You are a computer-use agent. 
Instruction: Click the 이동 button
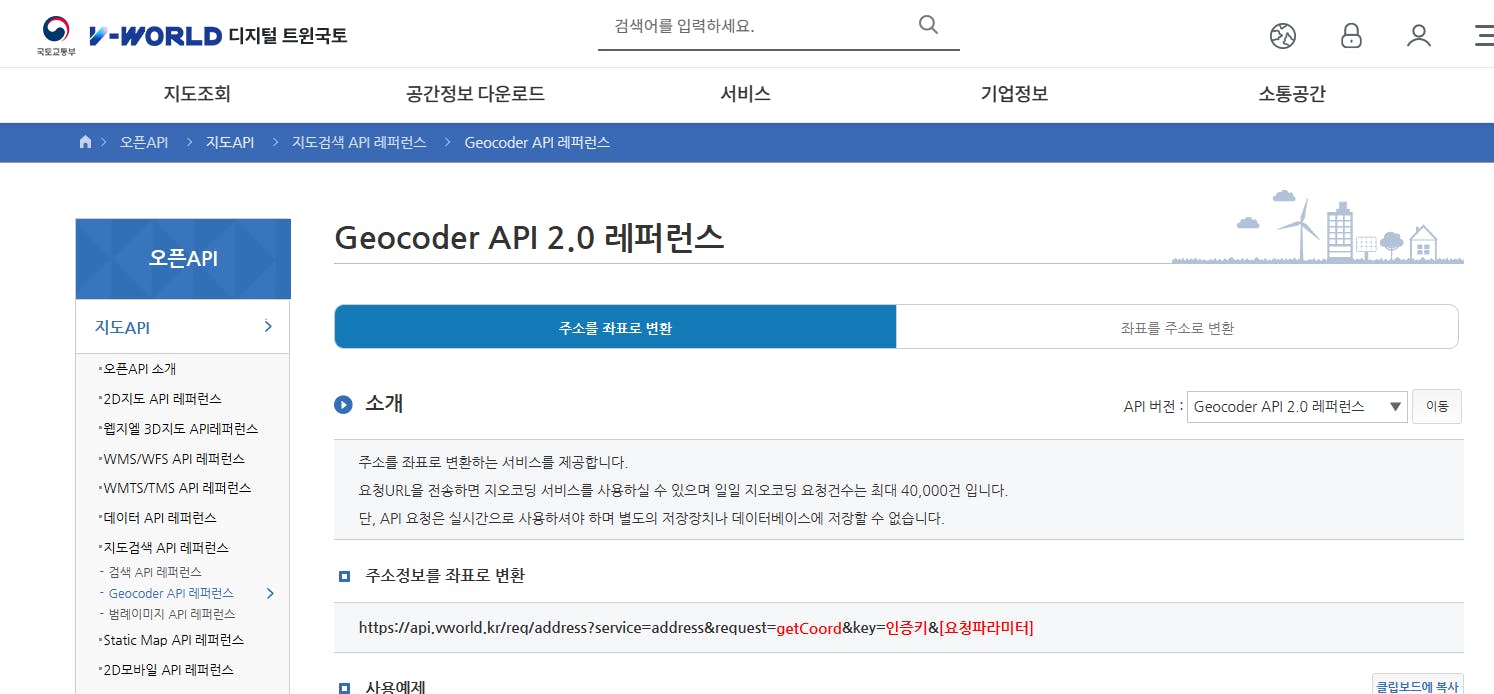click(x=1437, y=406)
